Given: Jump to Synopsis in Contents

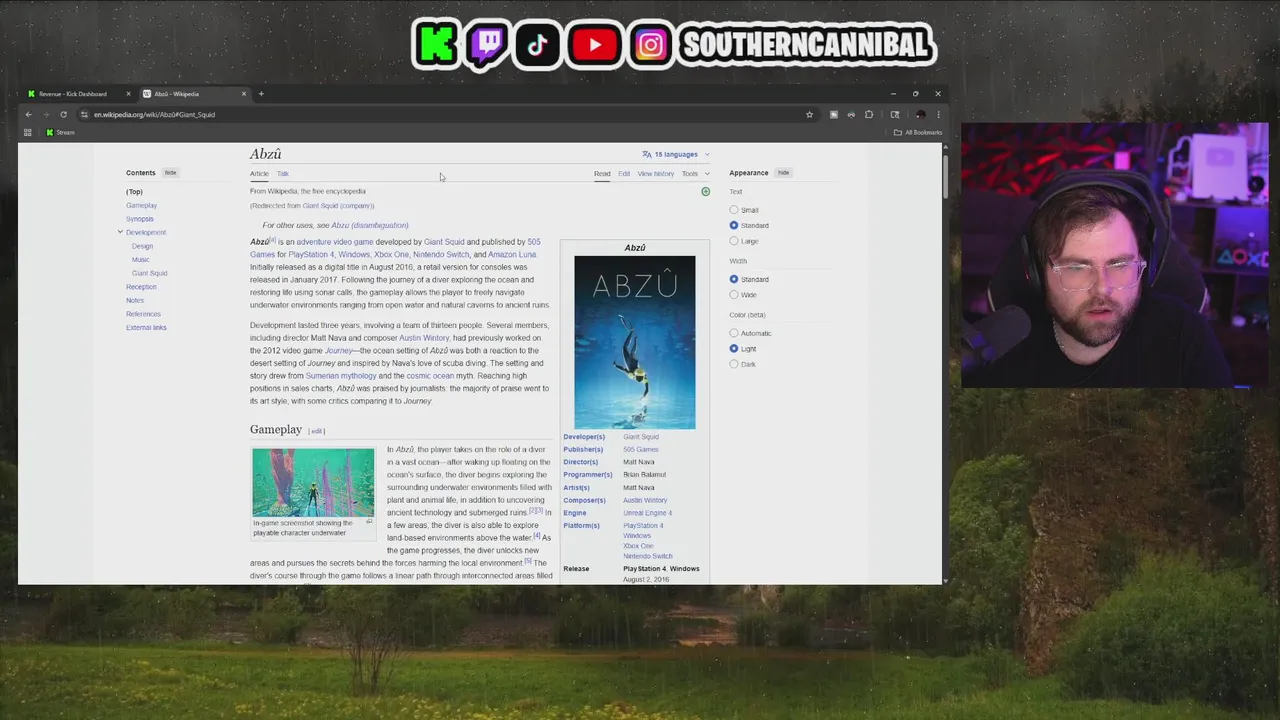Looking at the screenshot, I should (140, 219).
